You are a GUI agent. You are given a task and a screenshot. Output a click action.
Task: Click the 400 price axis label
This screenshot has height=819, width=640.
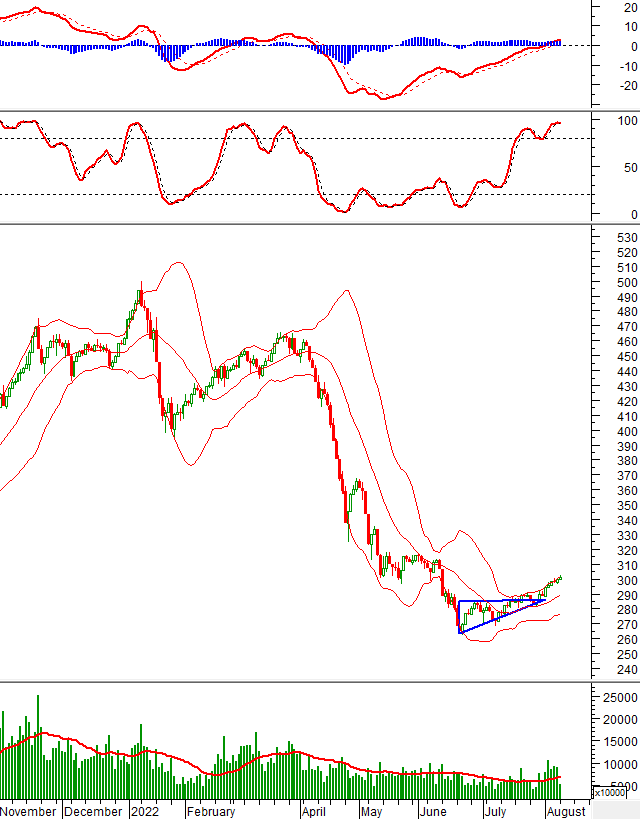point(627,432)
